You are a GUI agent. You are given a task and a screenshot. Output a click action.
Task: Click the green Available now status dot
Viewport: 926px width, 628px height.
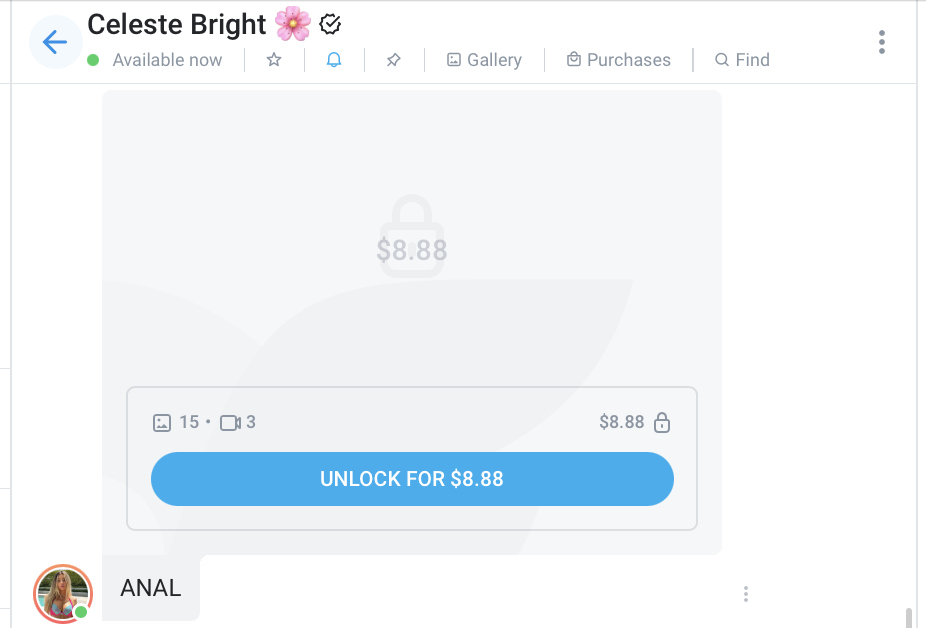point(93,60)
